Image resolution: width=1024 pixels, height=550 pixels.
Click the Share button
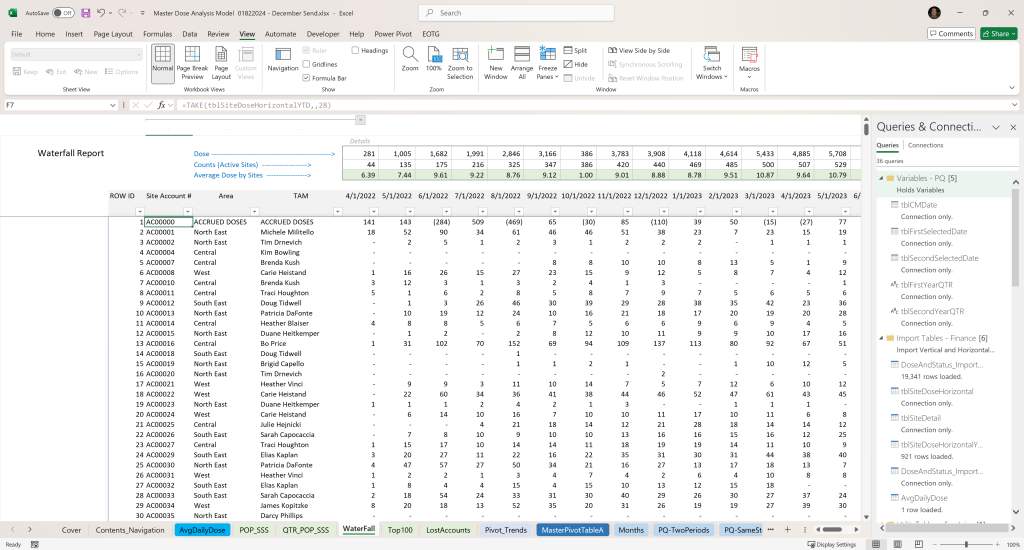pos(999,33)
